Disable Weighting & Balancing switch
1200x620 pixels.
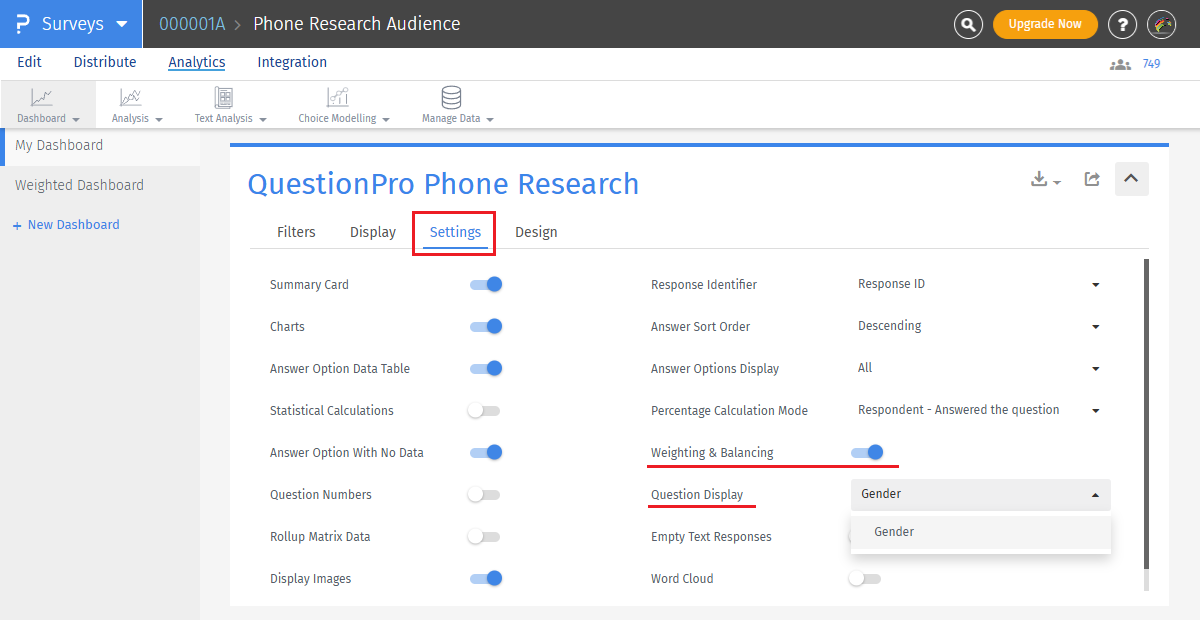click(867, 453)
